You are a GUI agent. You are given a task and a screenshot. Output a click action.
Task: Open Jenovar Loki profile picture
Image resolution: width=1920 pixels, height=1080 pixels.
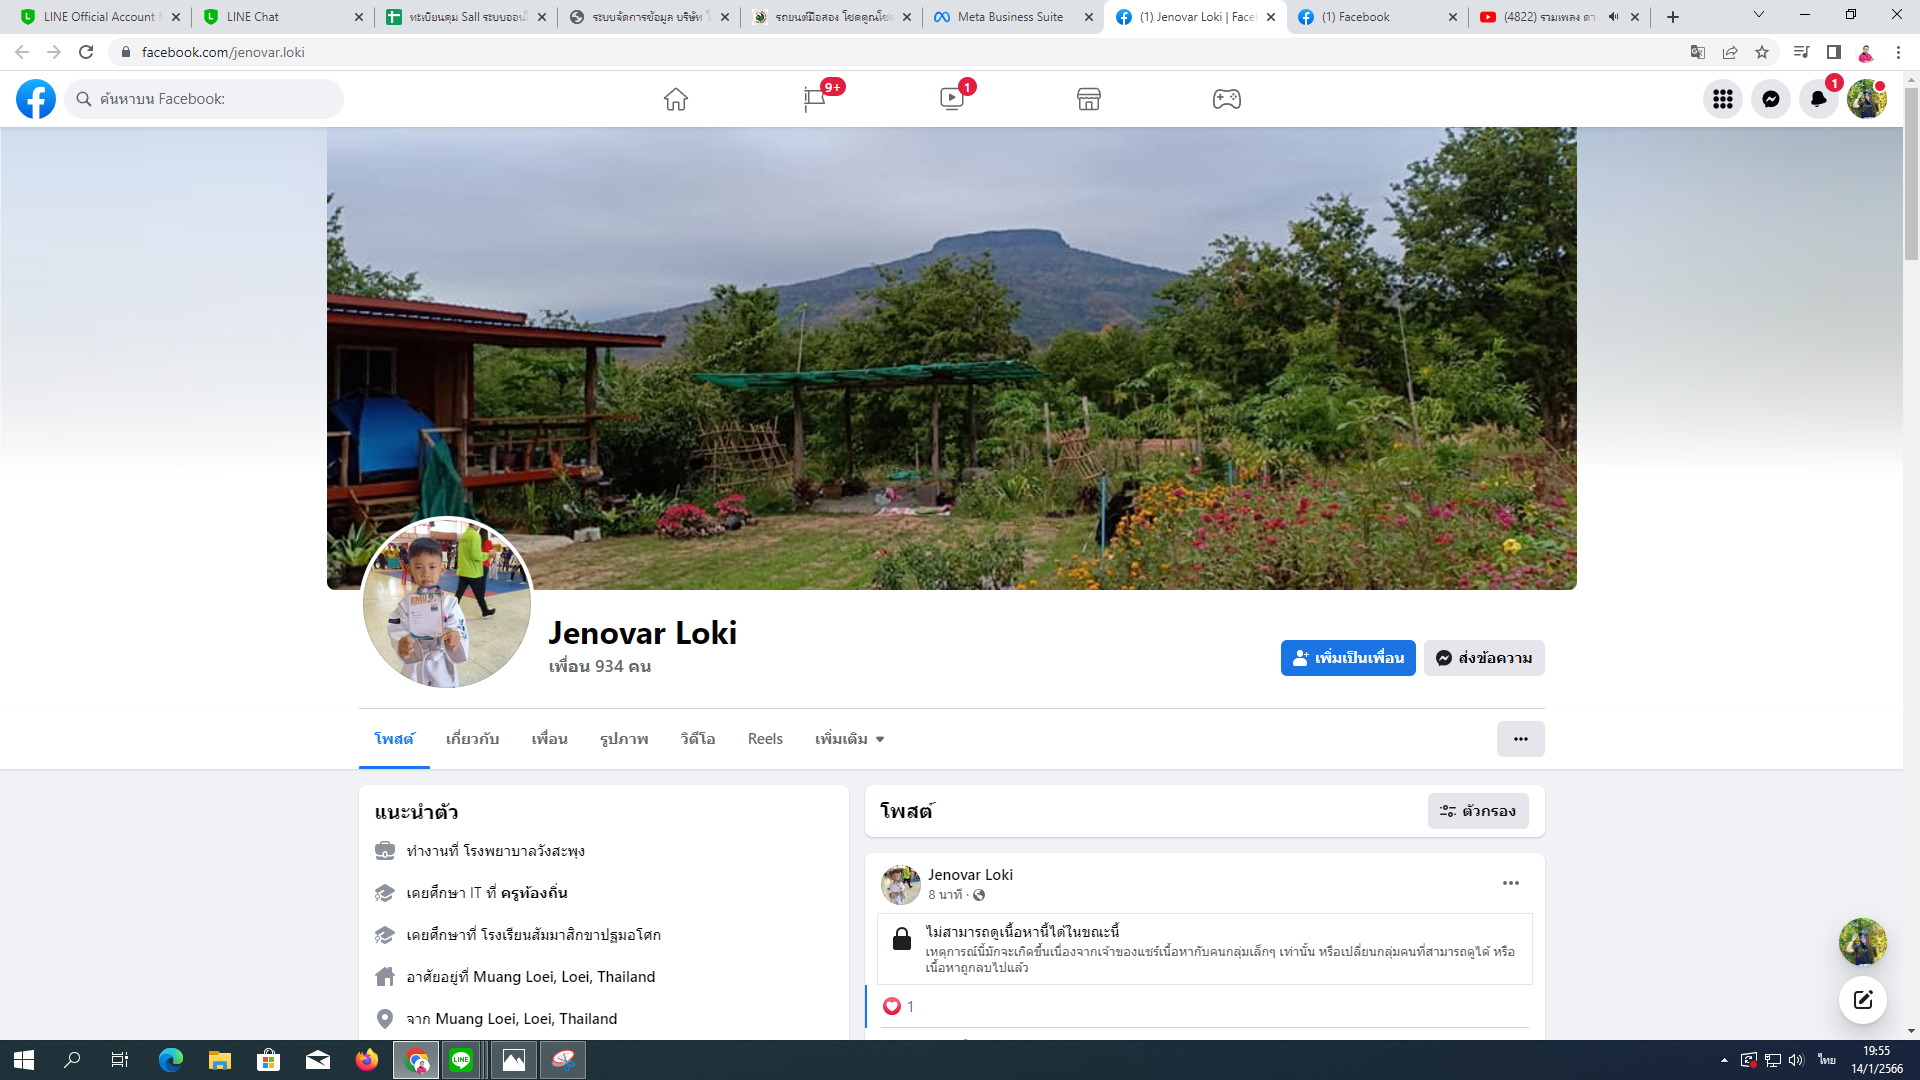pyautogui.click(x=447, y=603)
